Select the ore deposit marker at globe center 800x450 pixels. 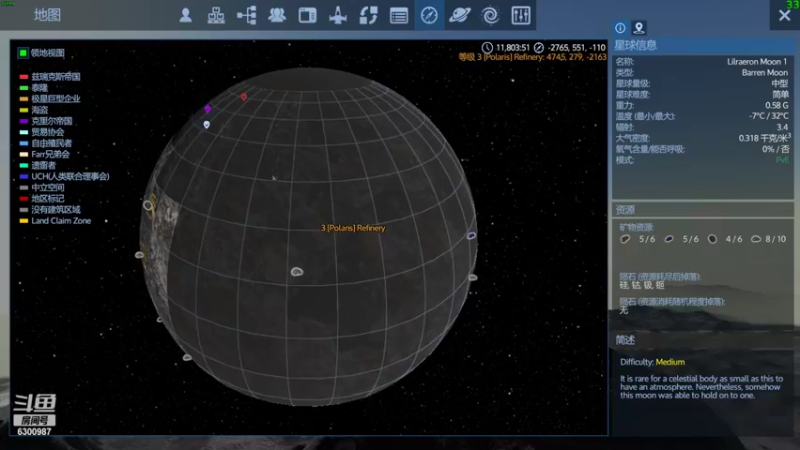297,272
